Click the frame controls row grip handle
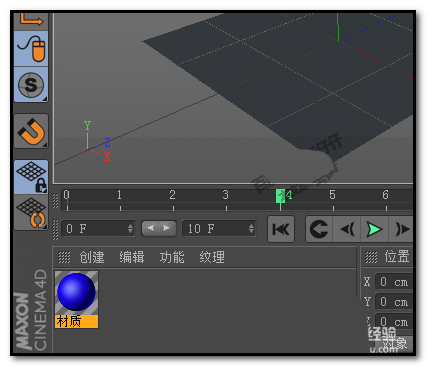 coord(56,230)
